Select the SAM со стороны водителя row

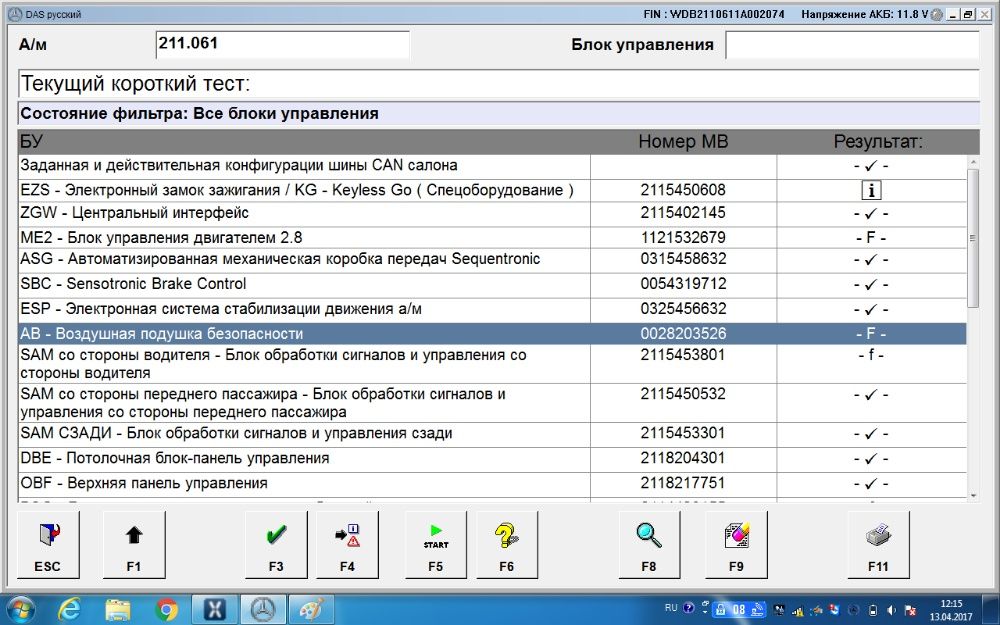click(x=492, y=364)
